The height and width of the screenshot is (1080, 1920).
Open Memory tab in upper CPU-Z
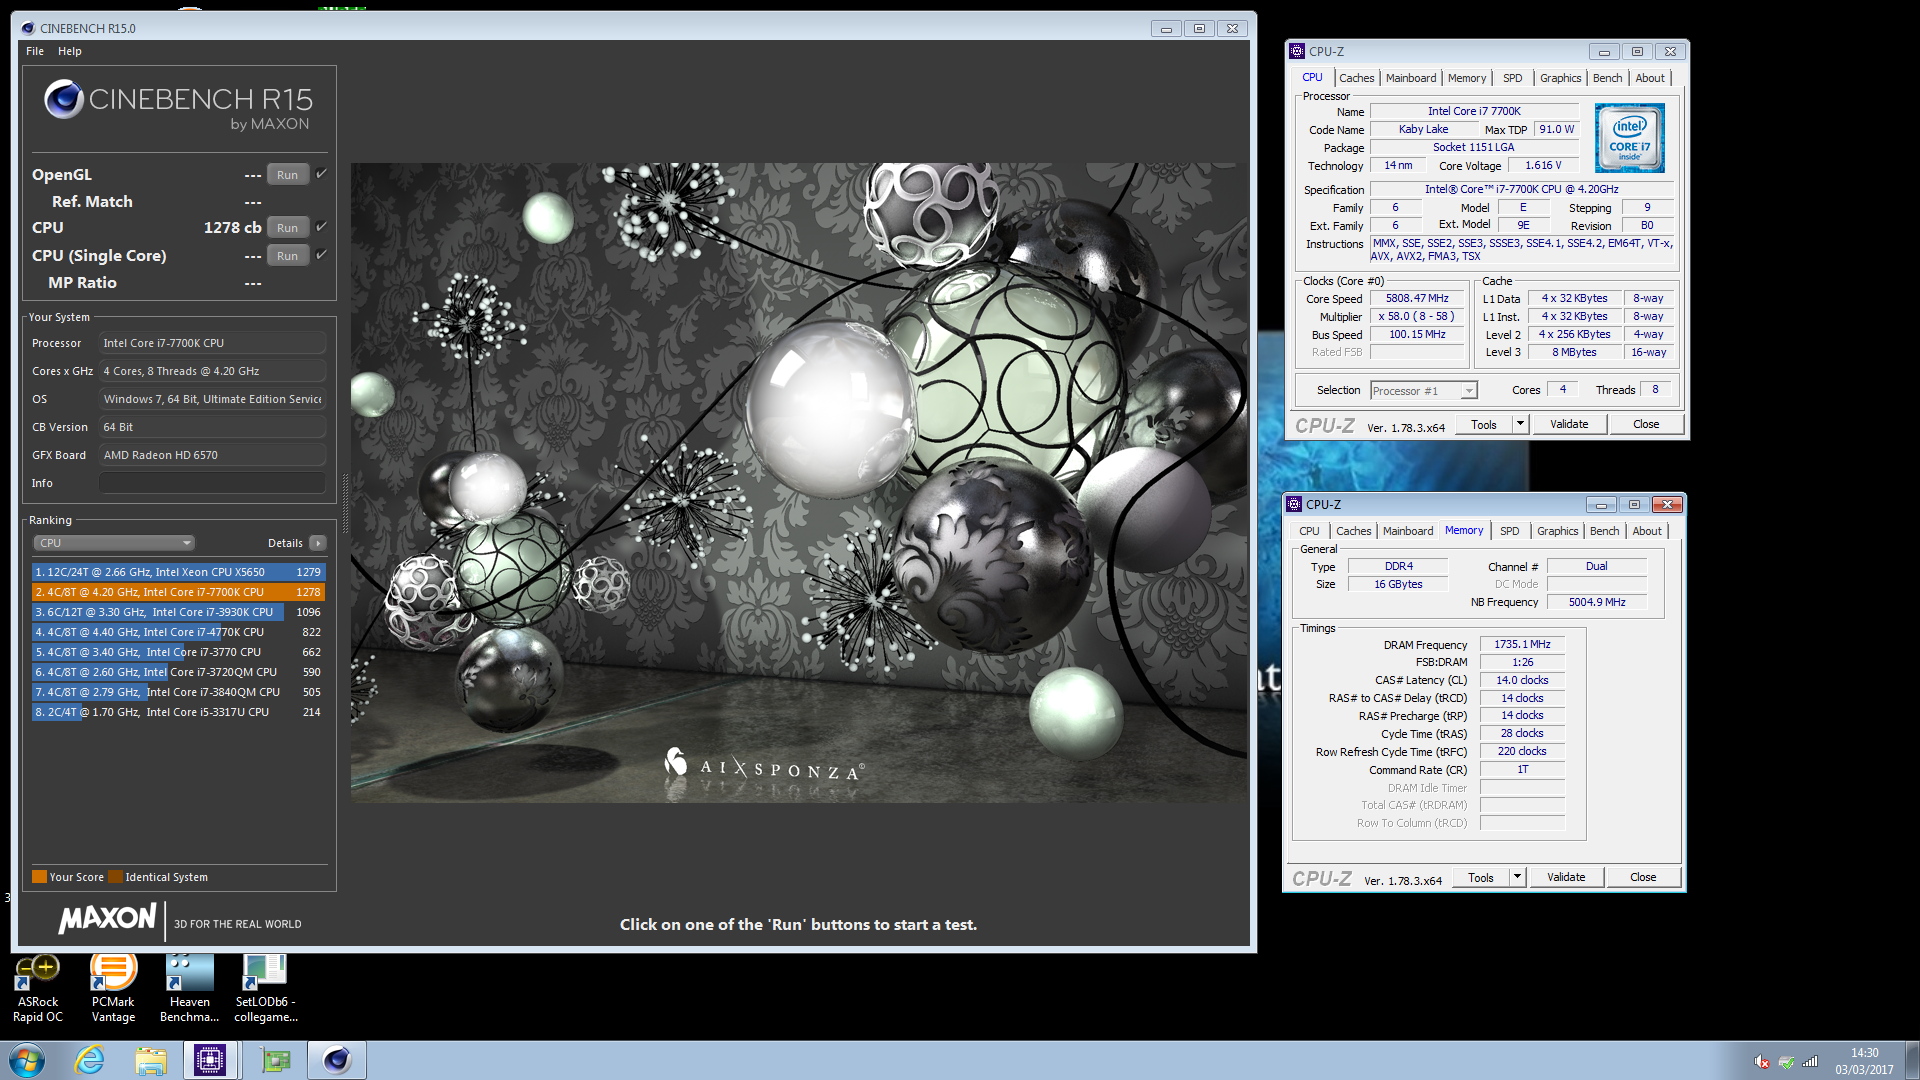point(1466,78)
